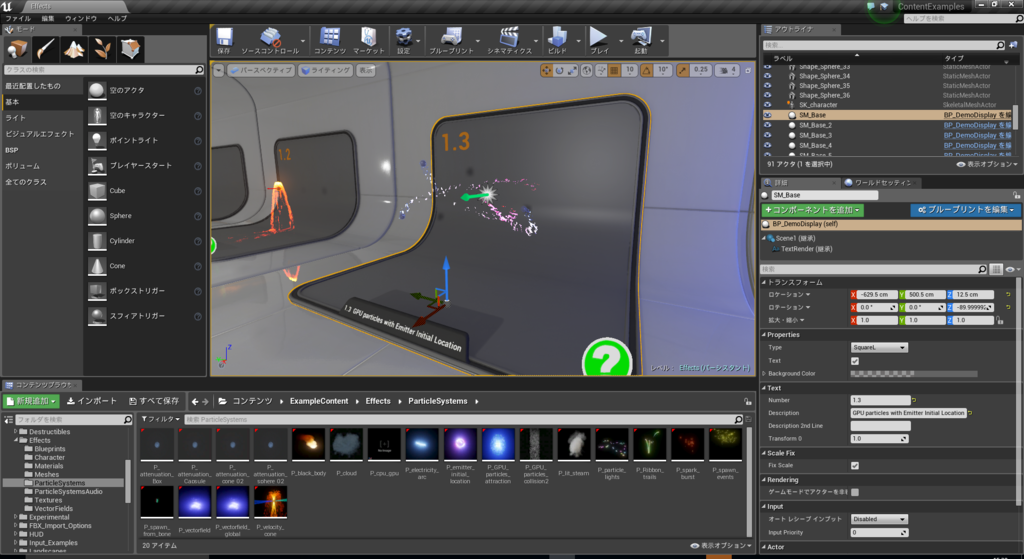The image size is (1024, 559).
Task: Click the Description text field
Action: (x=908, y=413)
